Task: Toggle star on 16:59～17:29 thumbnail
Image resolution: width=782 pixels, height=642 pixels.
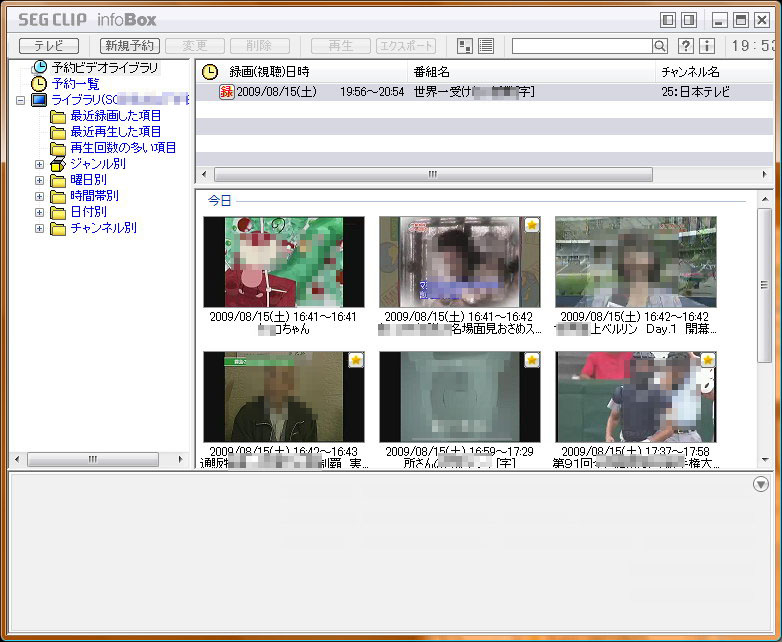Action: [x=532, y=360]
